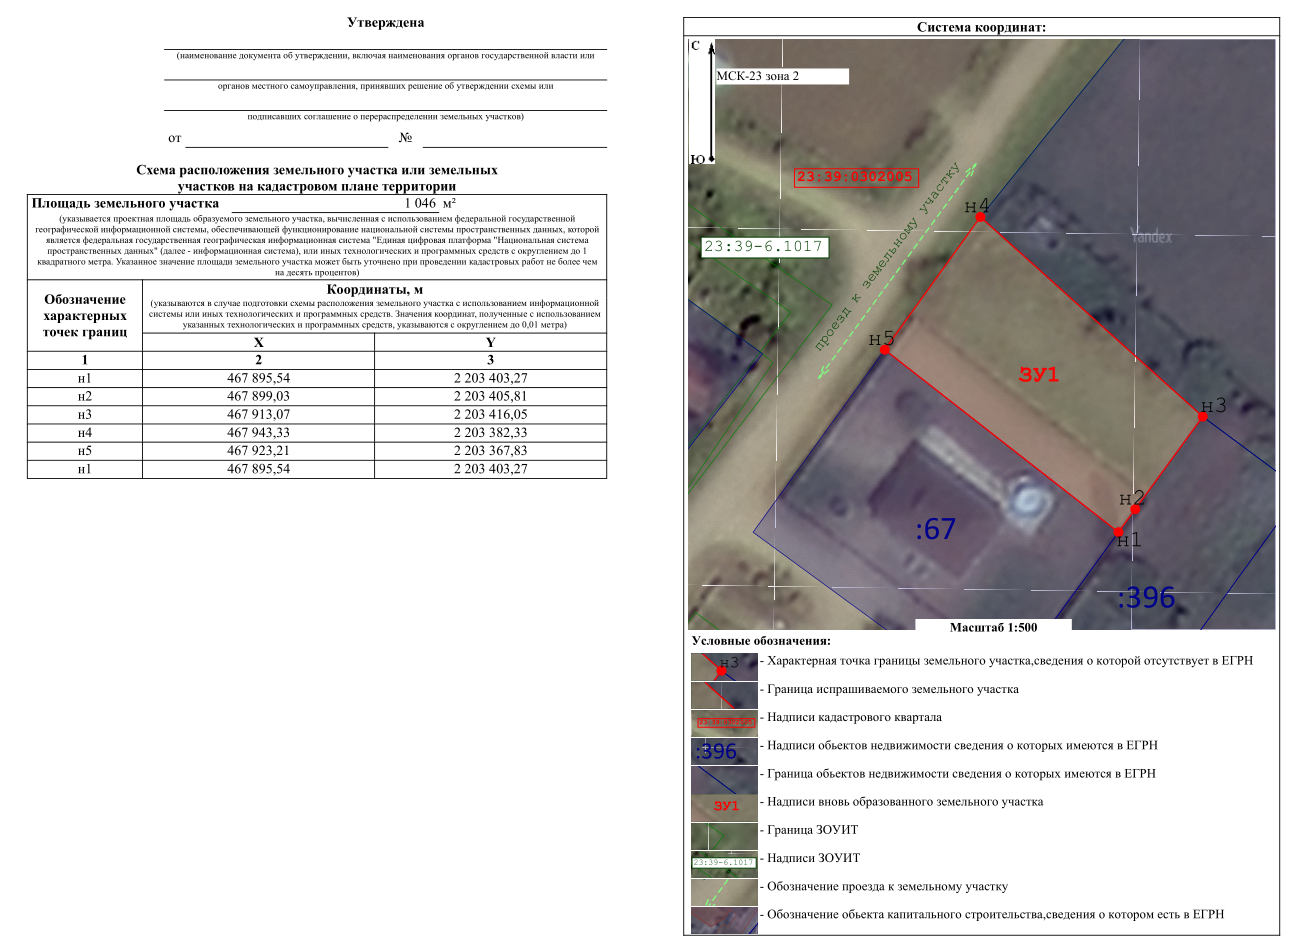Click the ЗУ1 parcel label on map
The image size is (1298, 950).
[x=1039, y=375]
